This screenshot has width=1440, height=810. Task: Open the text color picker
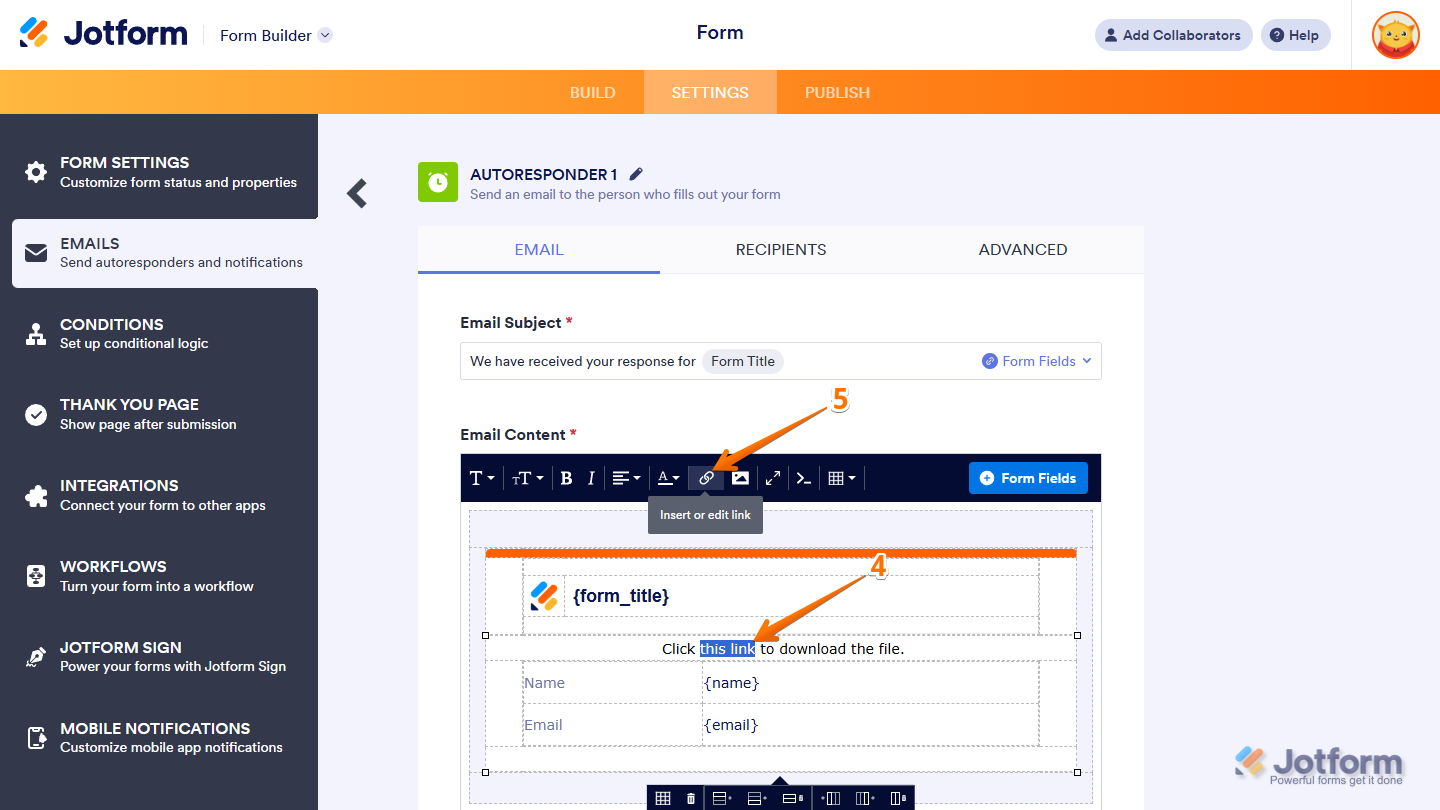[x=668, y=477]
